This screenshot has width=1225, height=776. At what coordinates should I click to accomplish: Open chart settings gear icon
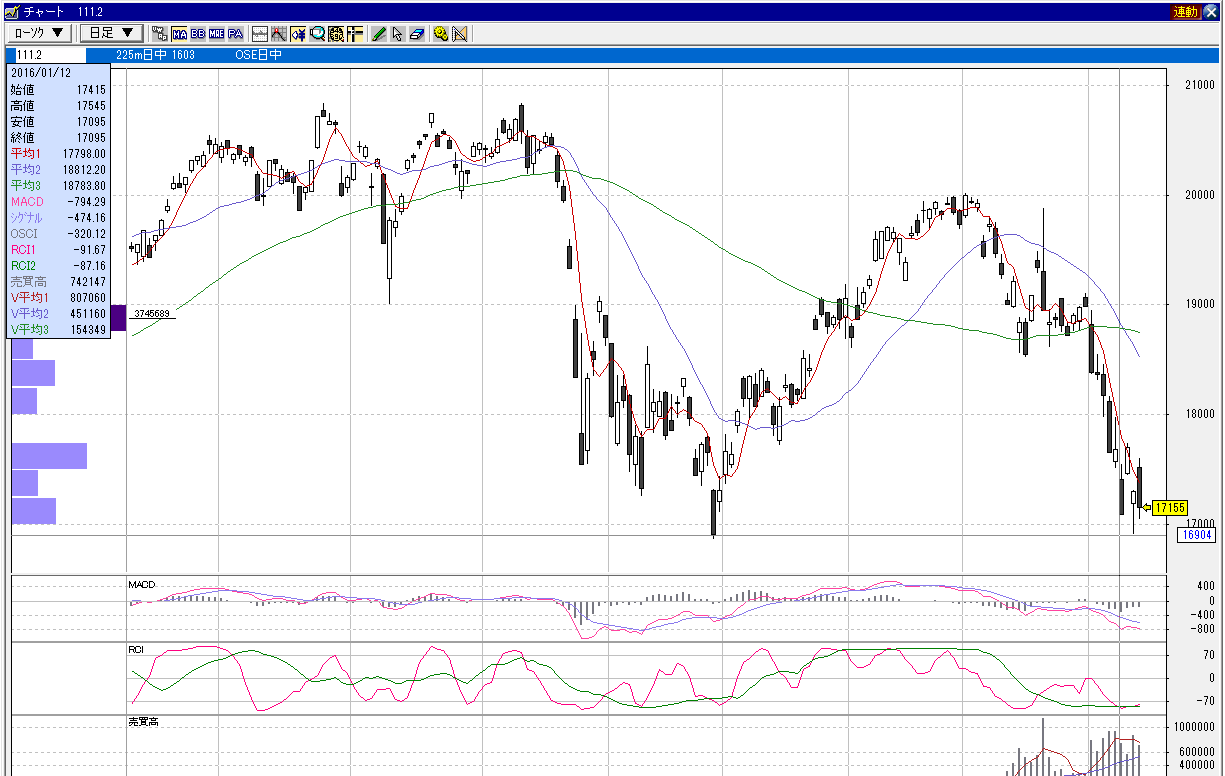[441, 33]
